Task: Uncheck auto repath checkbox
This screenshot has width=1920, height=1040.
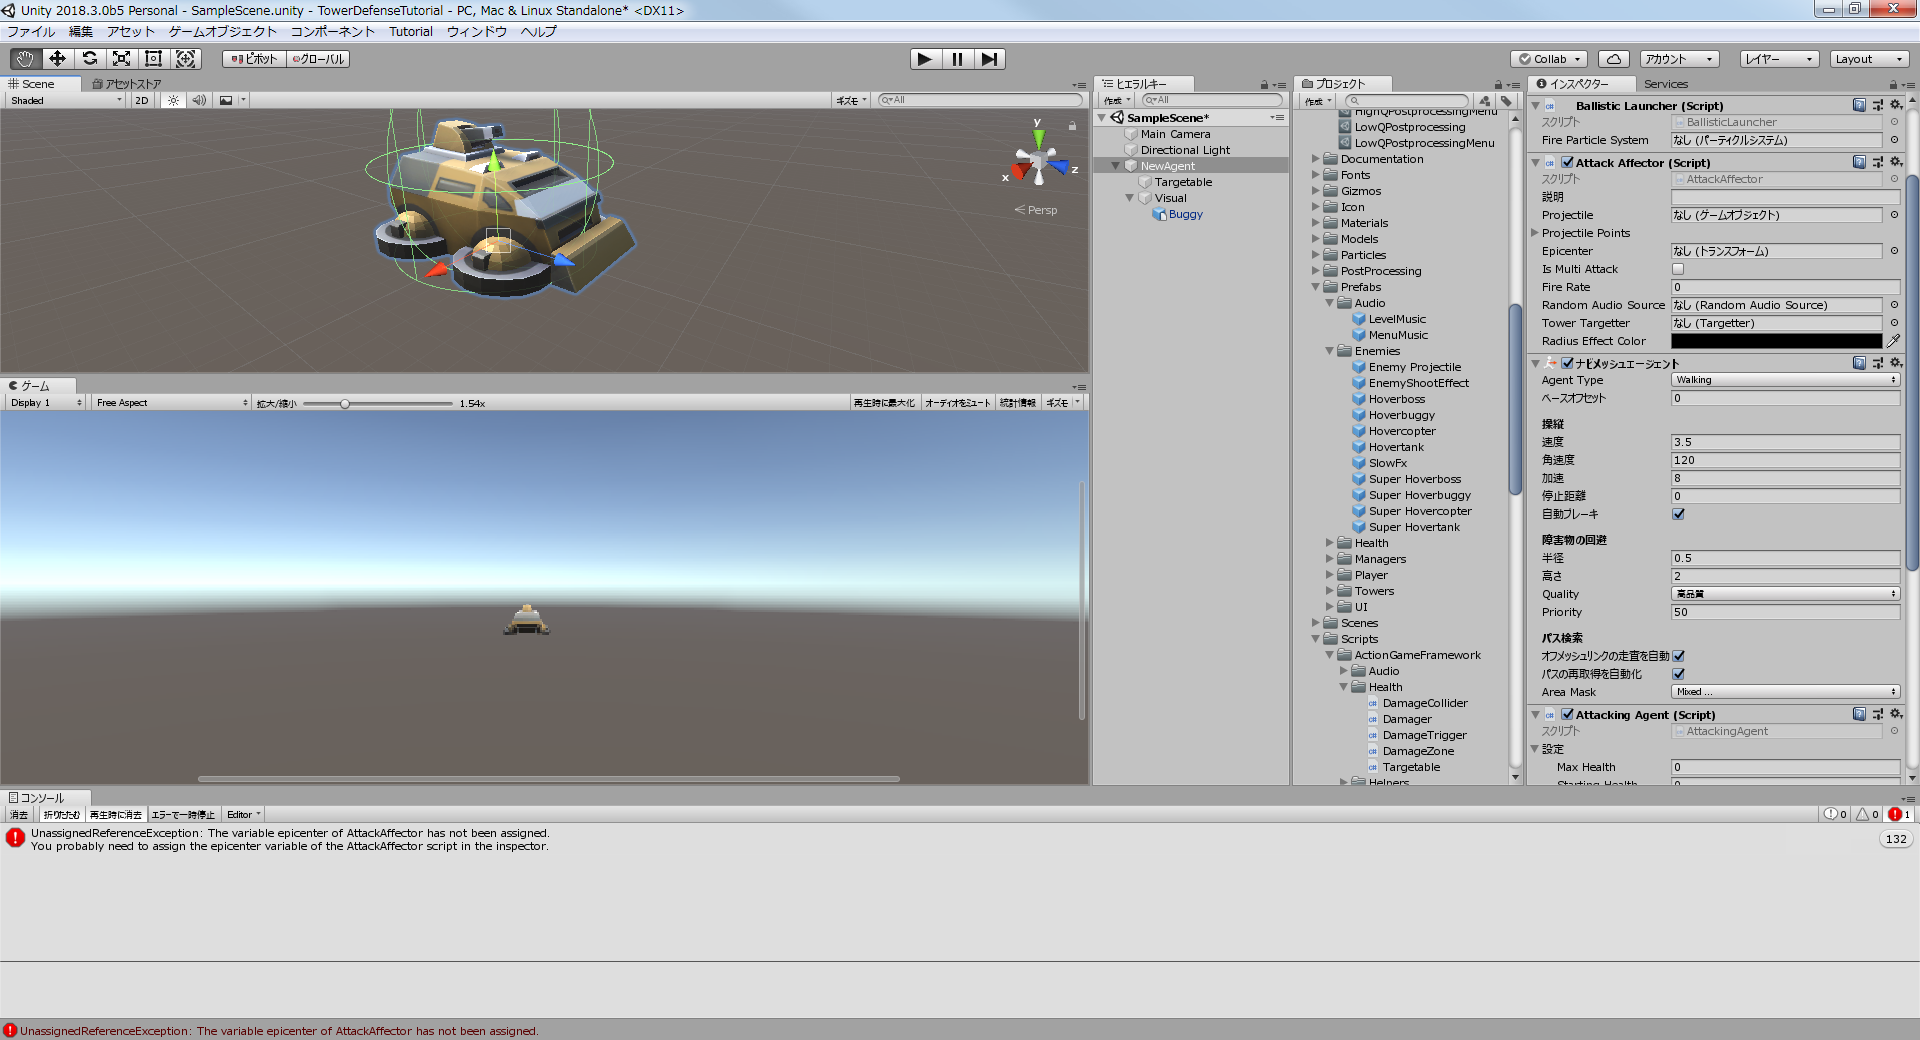Action: 1678,674
